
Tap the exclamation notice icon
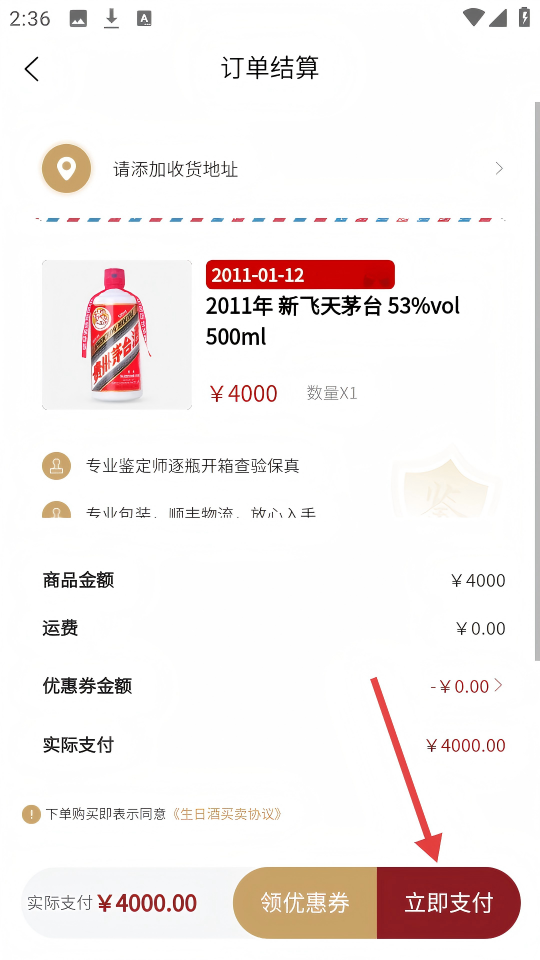31,814
